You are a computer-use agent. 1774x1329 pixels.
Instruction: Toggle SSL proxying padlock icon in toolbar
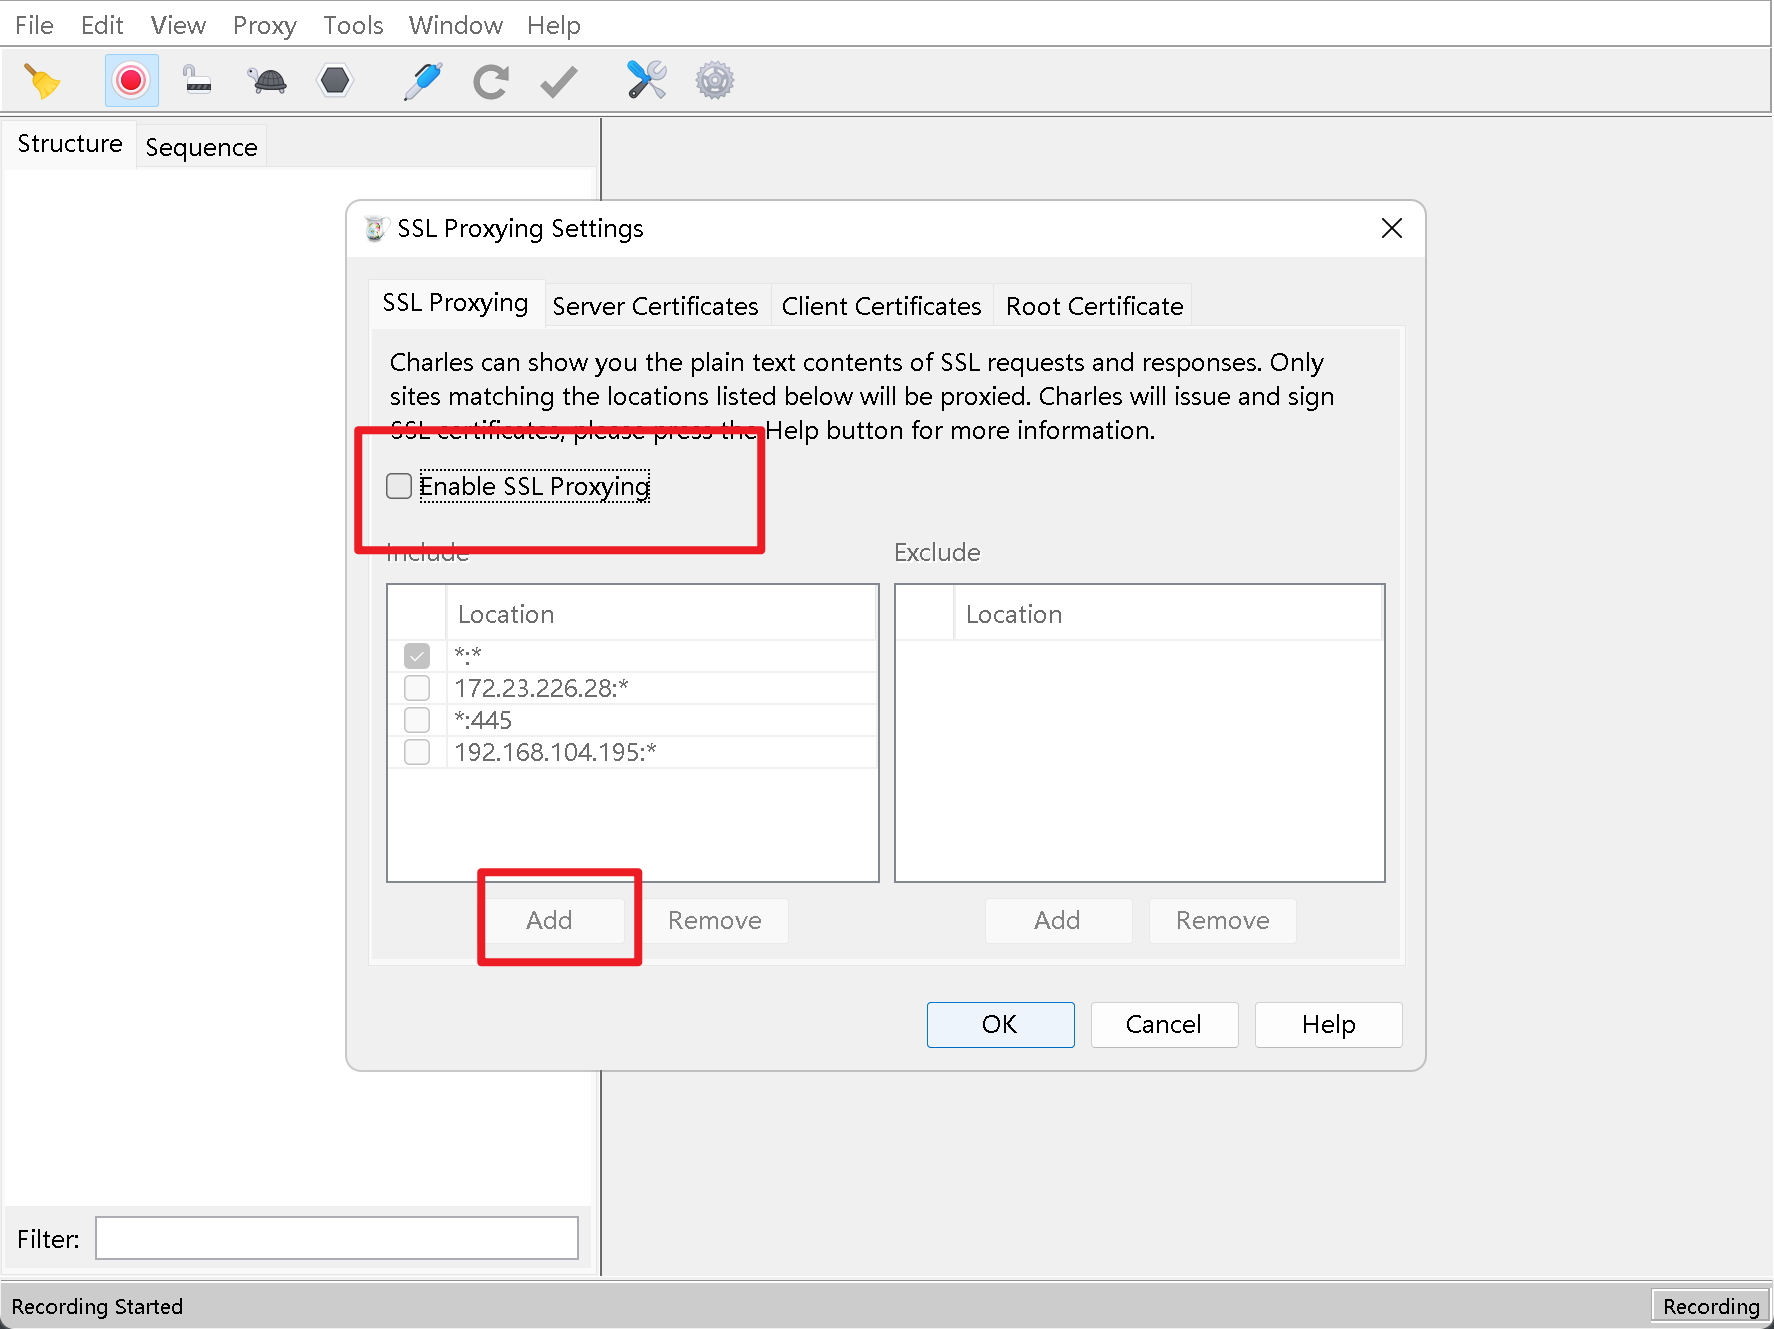coord(197,79)
